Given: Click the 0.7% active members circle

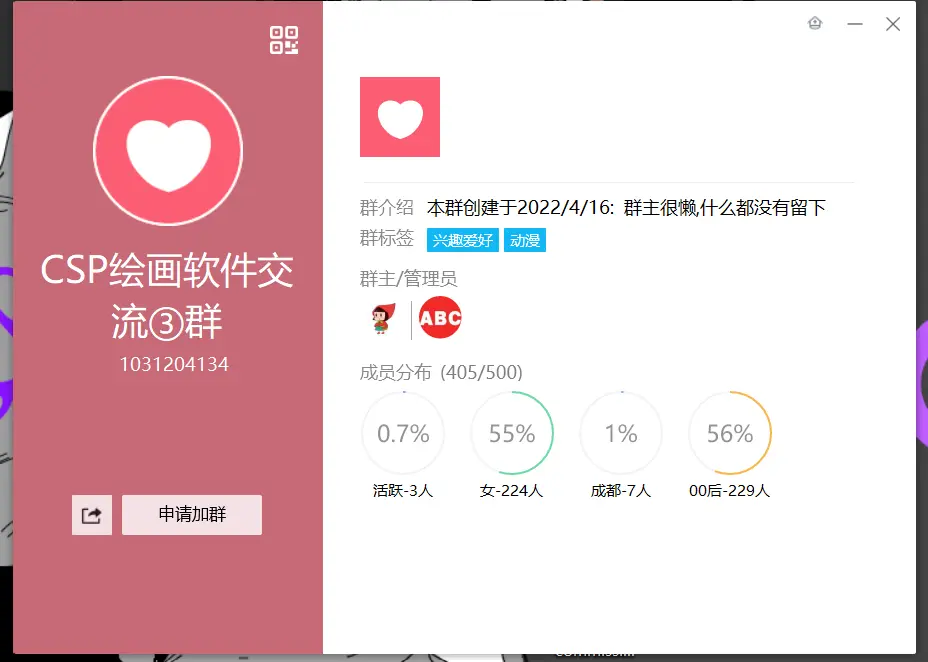Looking at the screenshot, I should coord(403,433).
